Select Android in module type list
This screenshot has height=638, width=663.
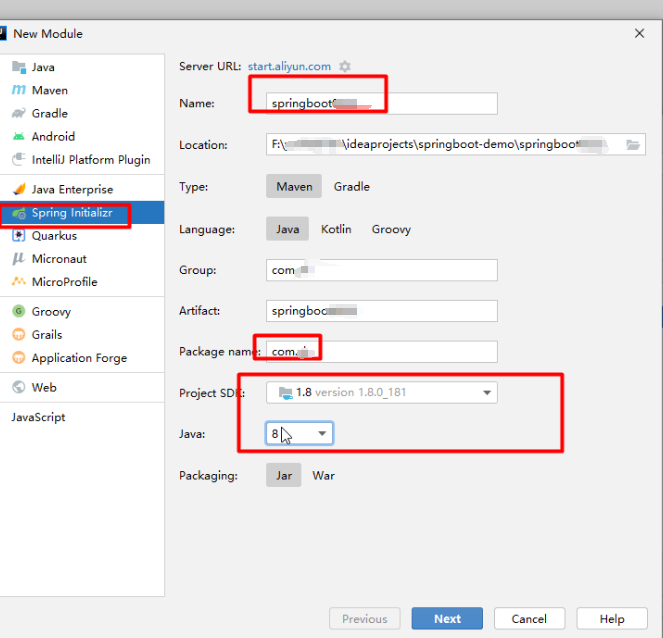(x=82, y=137)
